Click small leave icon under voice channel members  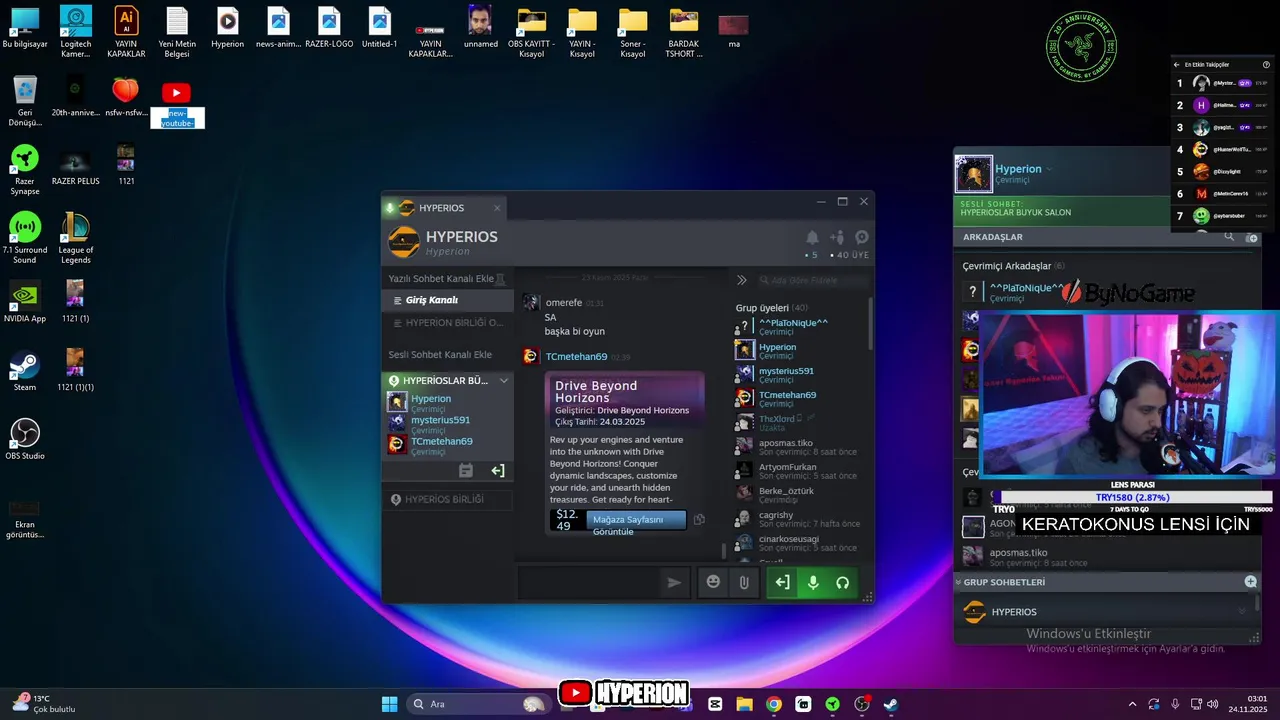coord(497,470)
